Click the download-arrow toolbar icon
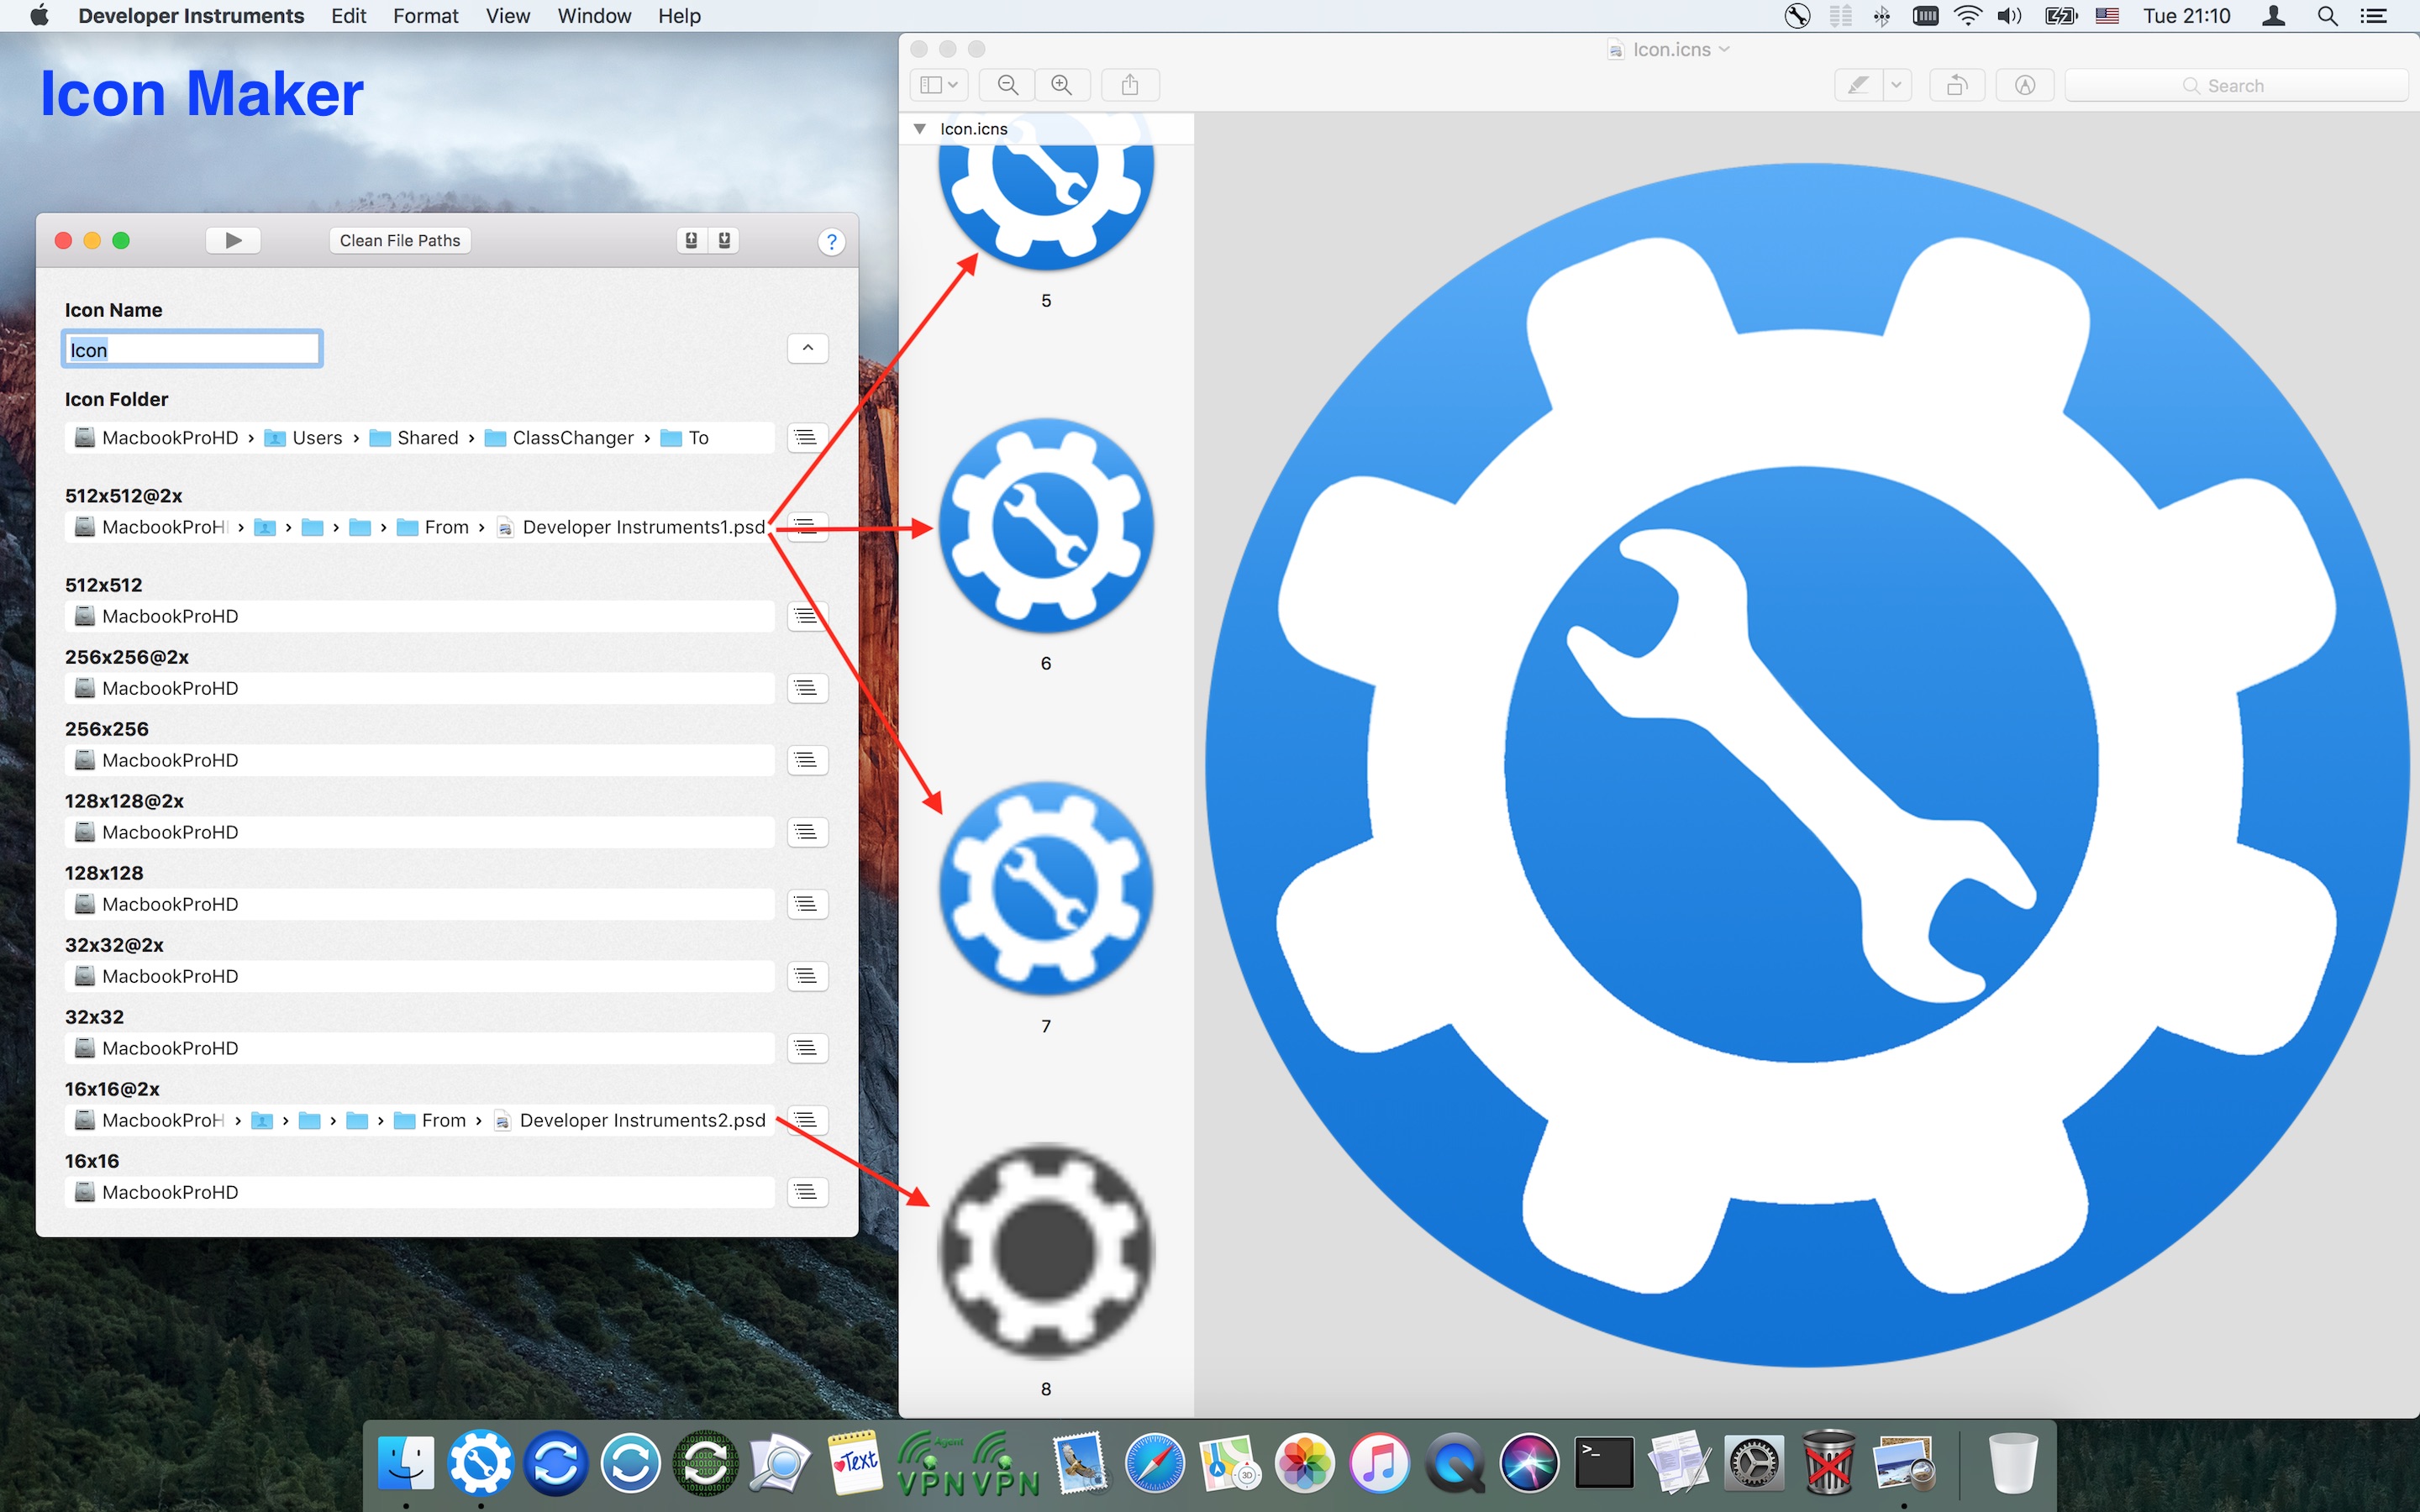Viewport: 2420px width, 1512px height. click(x=725, y=240)
